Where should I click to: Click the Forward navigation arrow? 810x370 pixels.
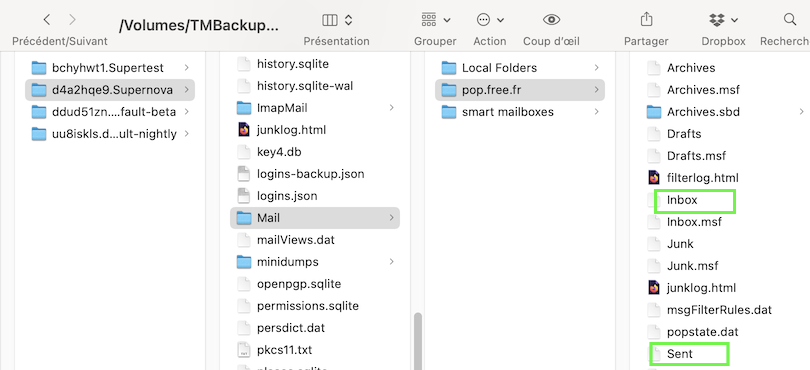click(x=72, y=20)
